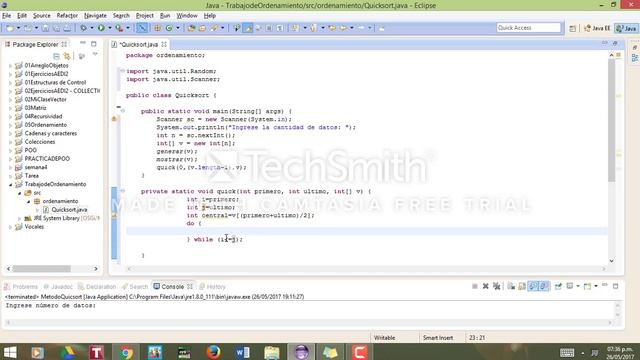Close the Quicksort.java editor tab
Image resolution: width=640 pixels, height=360 pixels.
point(164,44)
